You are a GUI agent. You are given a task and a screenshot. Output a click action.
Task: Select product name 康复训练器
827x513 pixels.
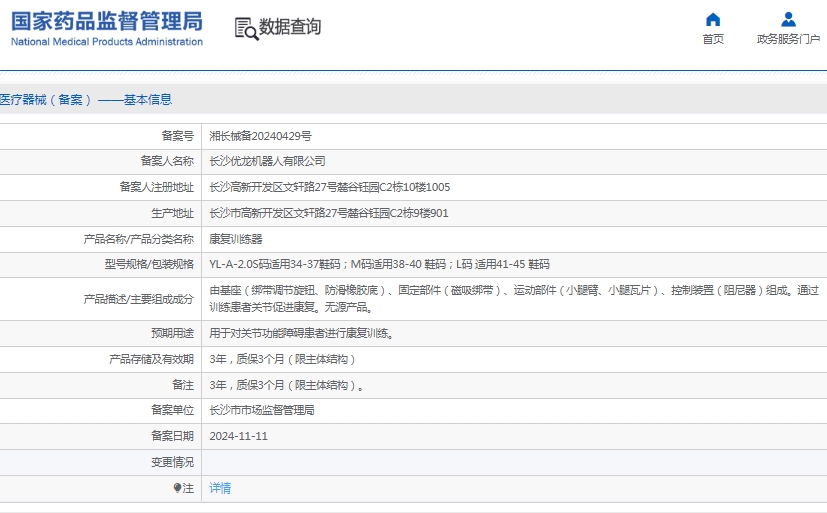point(236,239)
